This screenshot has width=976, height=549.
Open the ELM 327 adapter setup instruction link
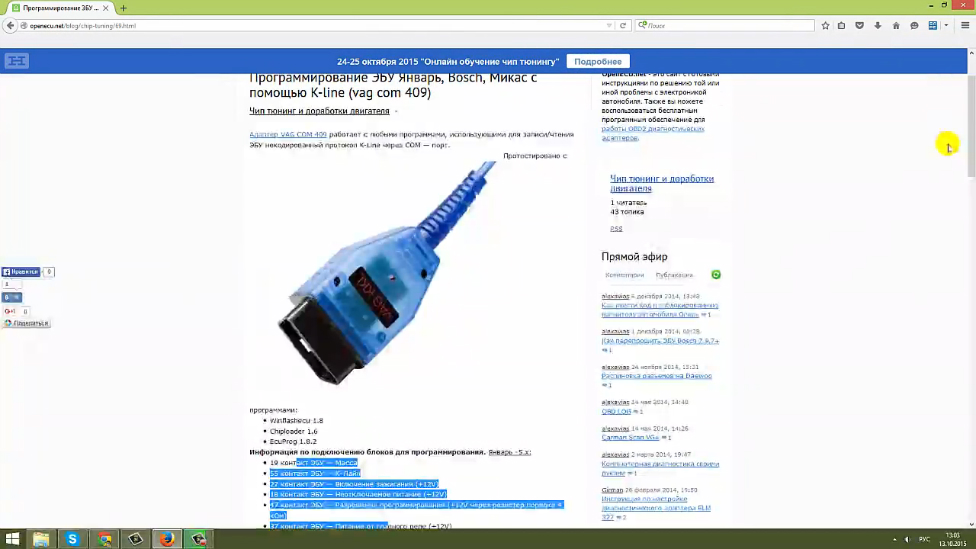pos(656,508)
